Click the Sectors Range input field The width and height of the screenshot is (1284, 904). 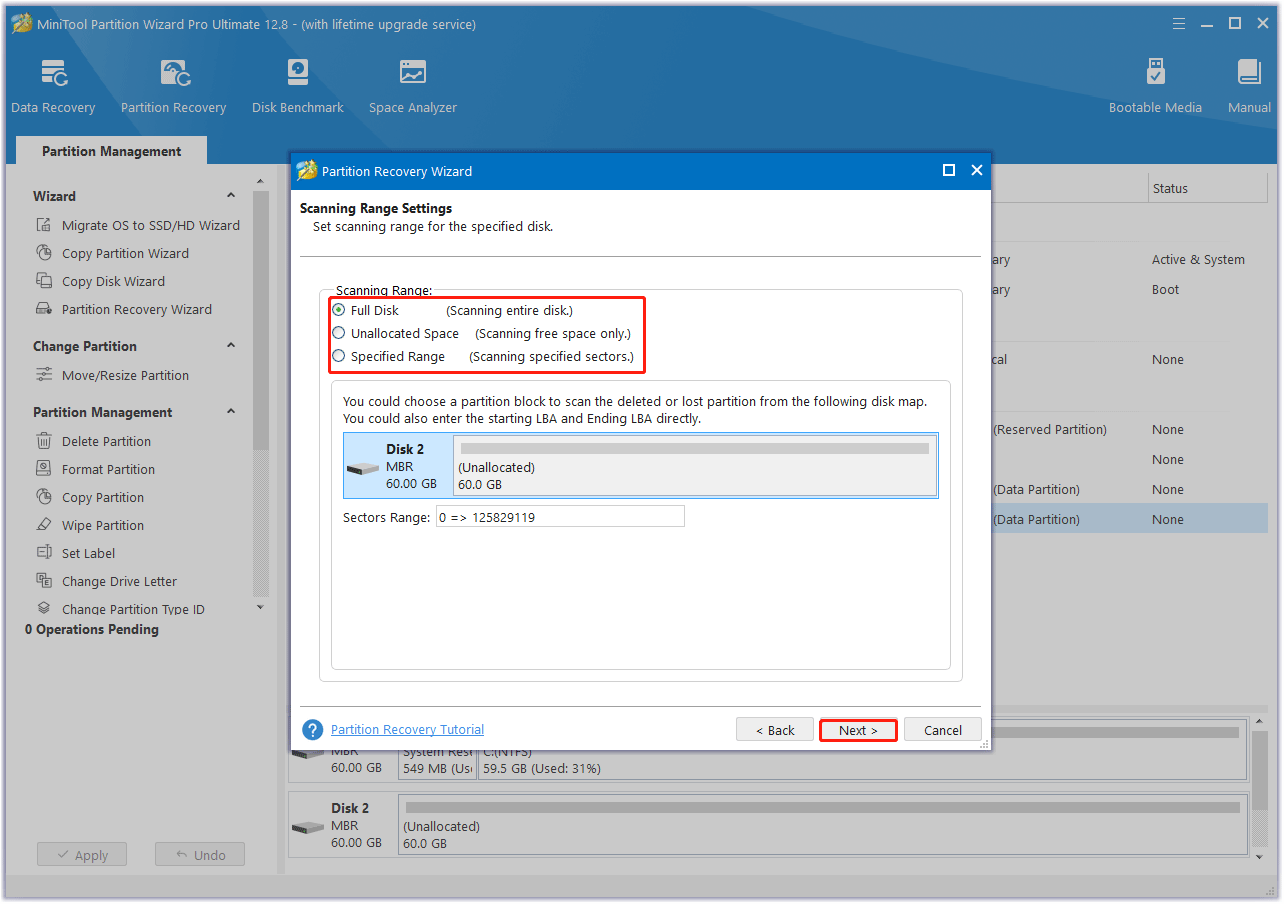560,516
